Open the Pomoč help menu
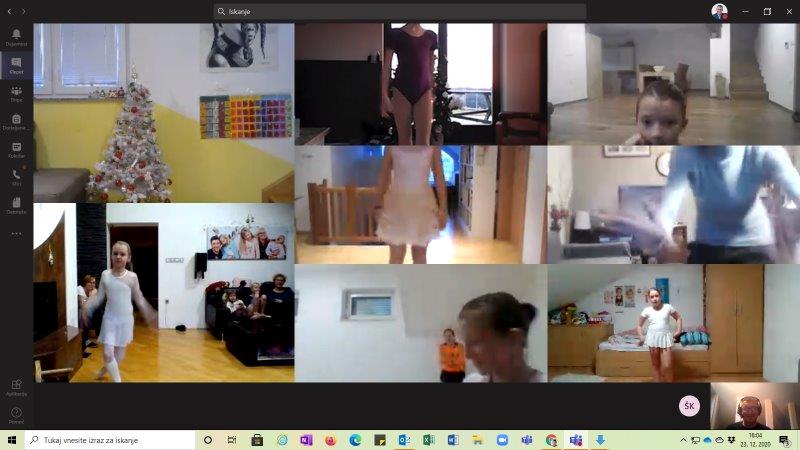Viewport: 800px width, 450px height. [16, 414]
